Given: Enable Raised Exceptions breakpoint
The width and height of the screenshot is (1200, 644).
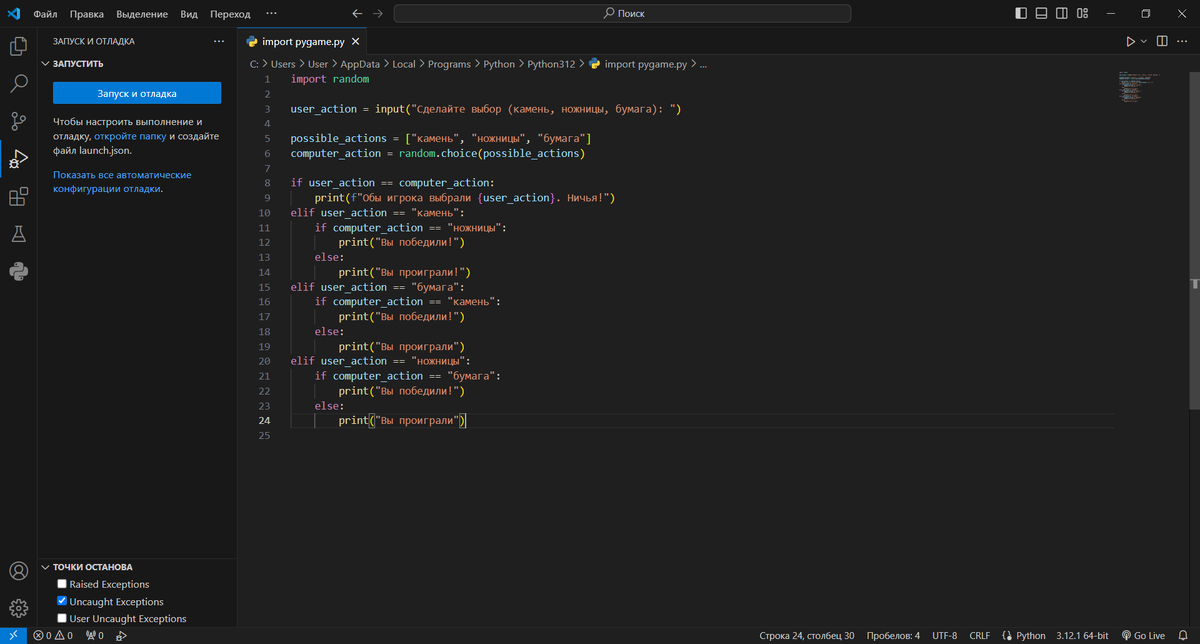Looking at the screenshot, I should coord(63,584).
